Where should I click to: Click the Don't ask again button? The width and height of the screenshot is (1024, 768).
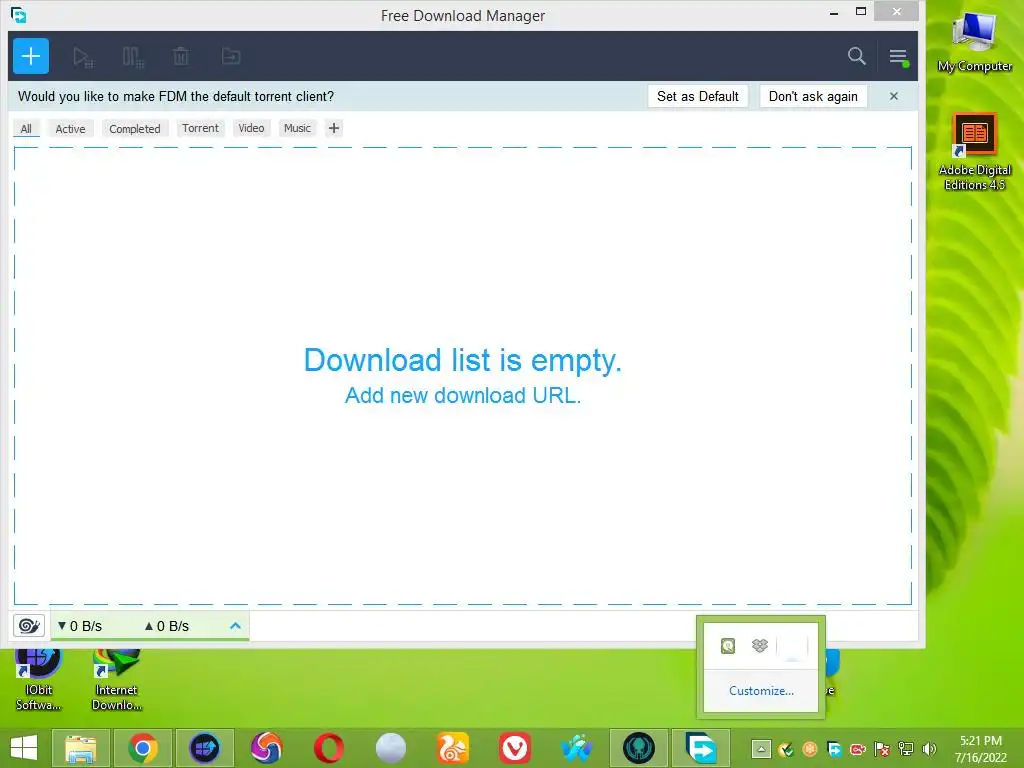click(813, 96)
